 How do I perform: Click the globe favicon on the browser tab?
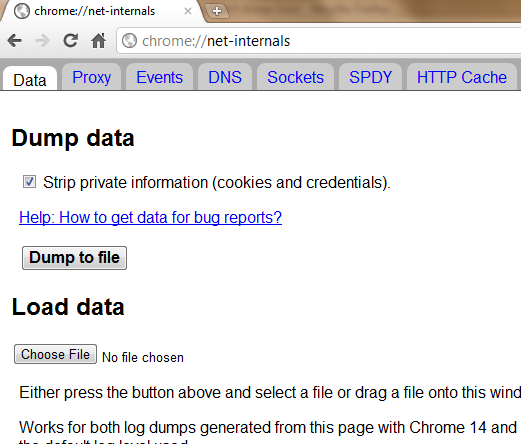tap(22, 11)
